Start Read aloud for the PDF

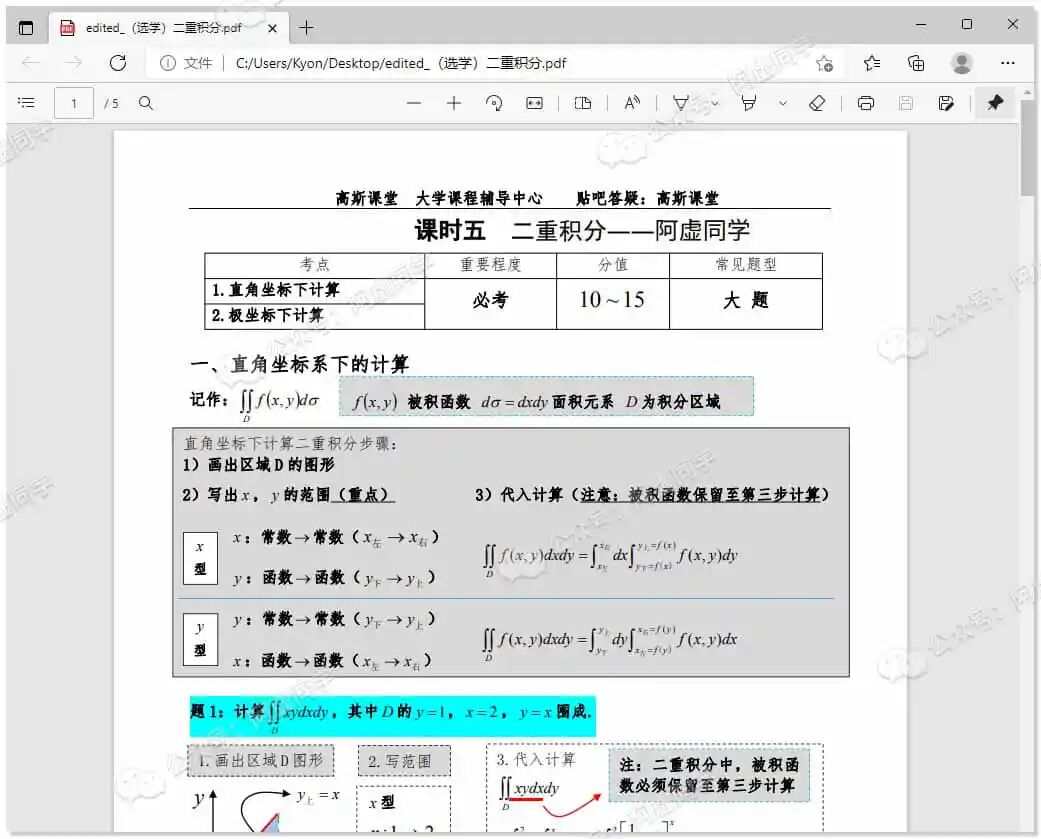pos(632,103)
